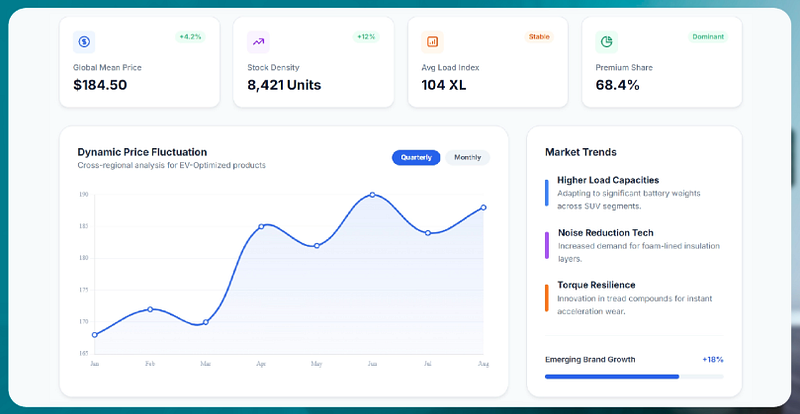Click the 68.4% value

click(x=617, y=85)
